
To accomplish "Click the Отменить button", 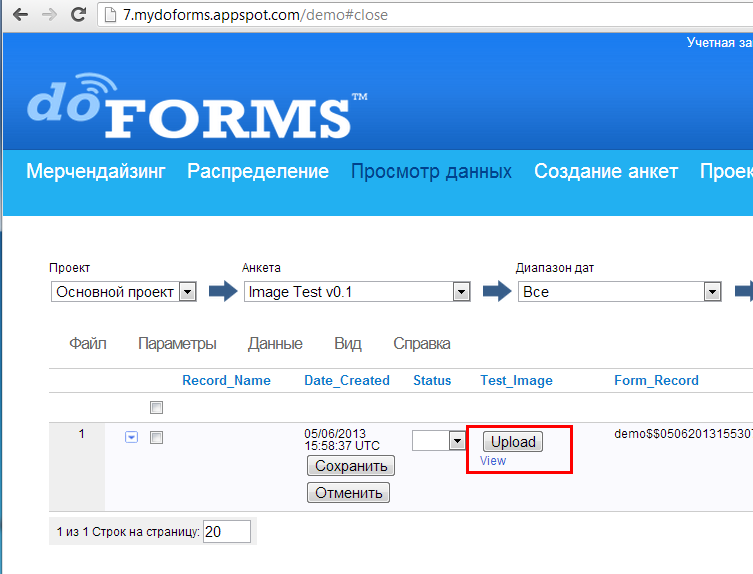I will pyautogui.click(x=348, y=493).
